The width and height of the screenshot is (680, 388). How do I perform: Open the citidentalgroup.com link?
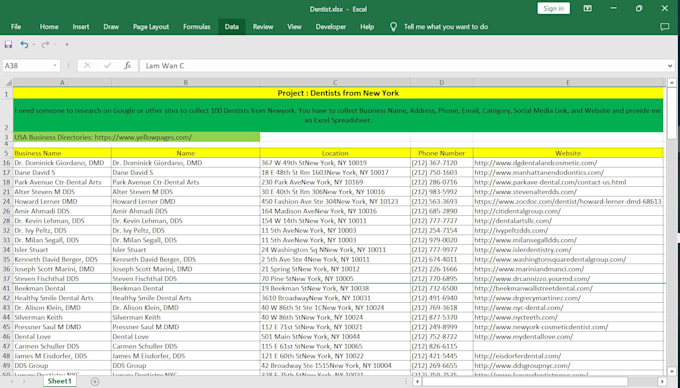[517, 211]
